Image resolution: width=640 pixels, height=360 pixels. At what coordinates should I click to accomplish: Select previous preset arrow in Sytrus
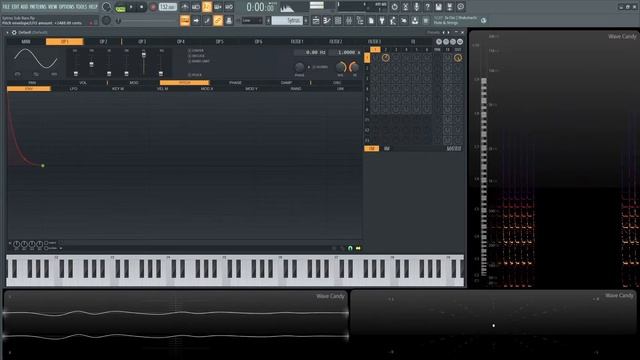pyautogui.click(x=444, y=32)
